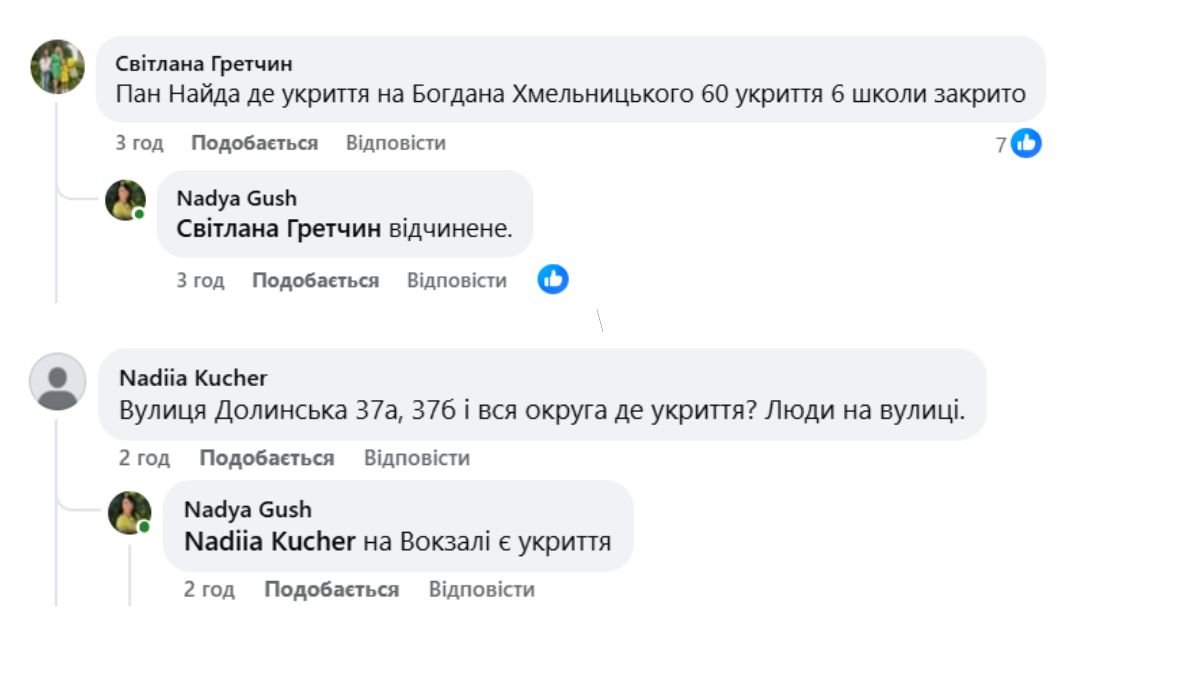1200x675 pixels.
Task: Reply to Світлана Гретчин's comment
Action: click(395, 143)
